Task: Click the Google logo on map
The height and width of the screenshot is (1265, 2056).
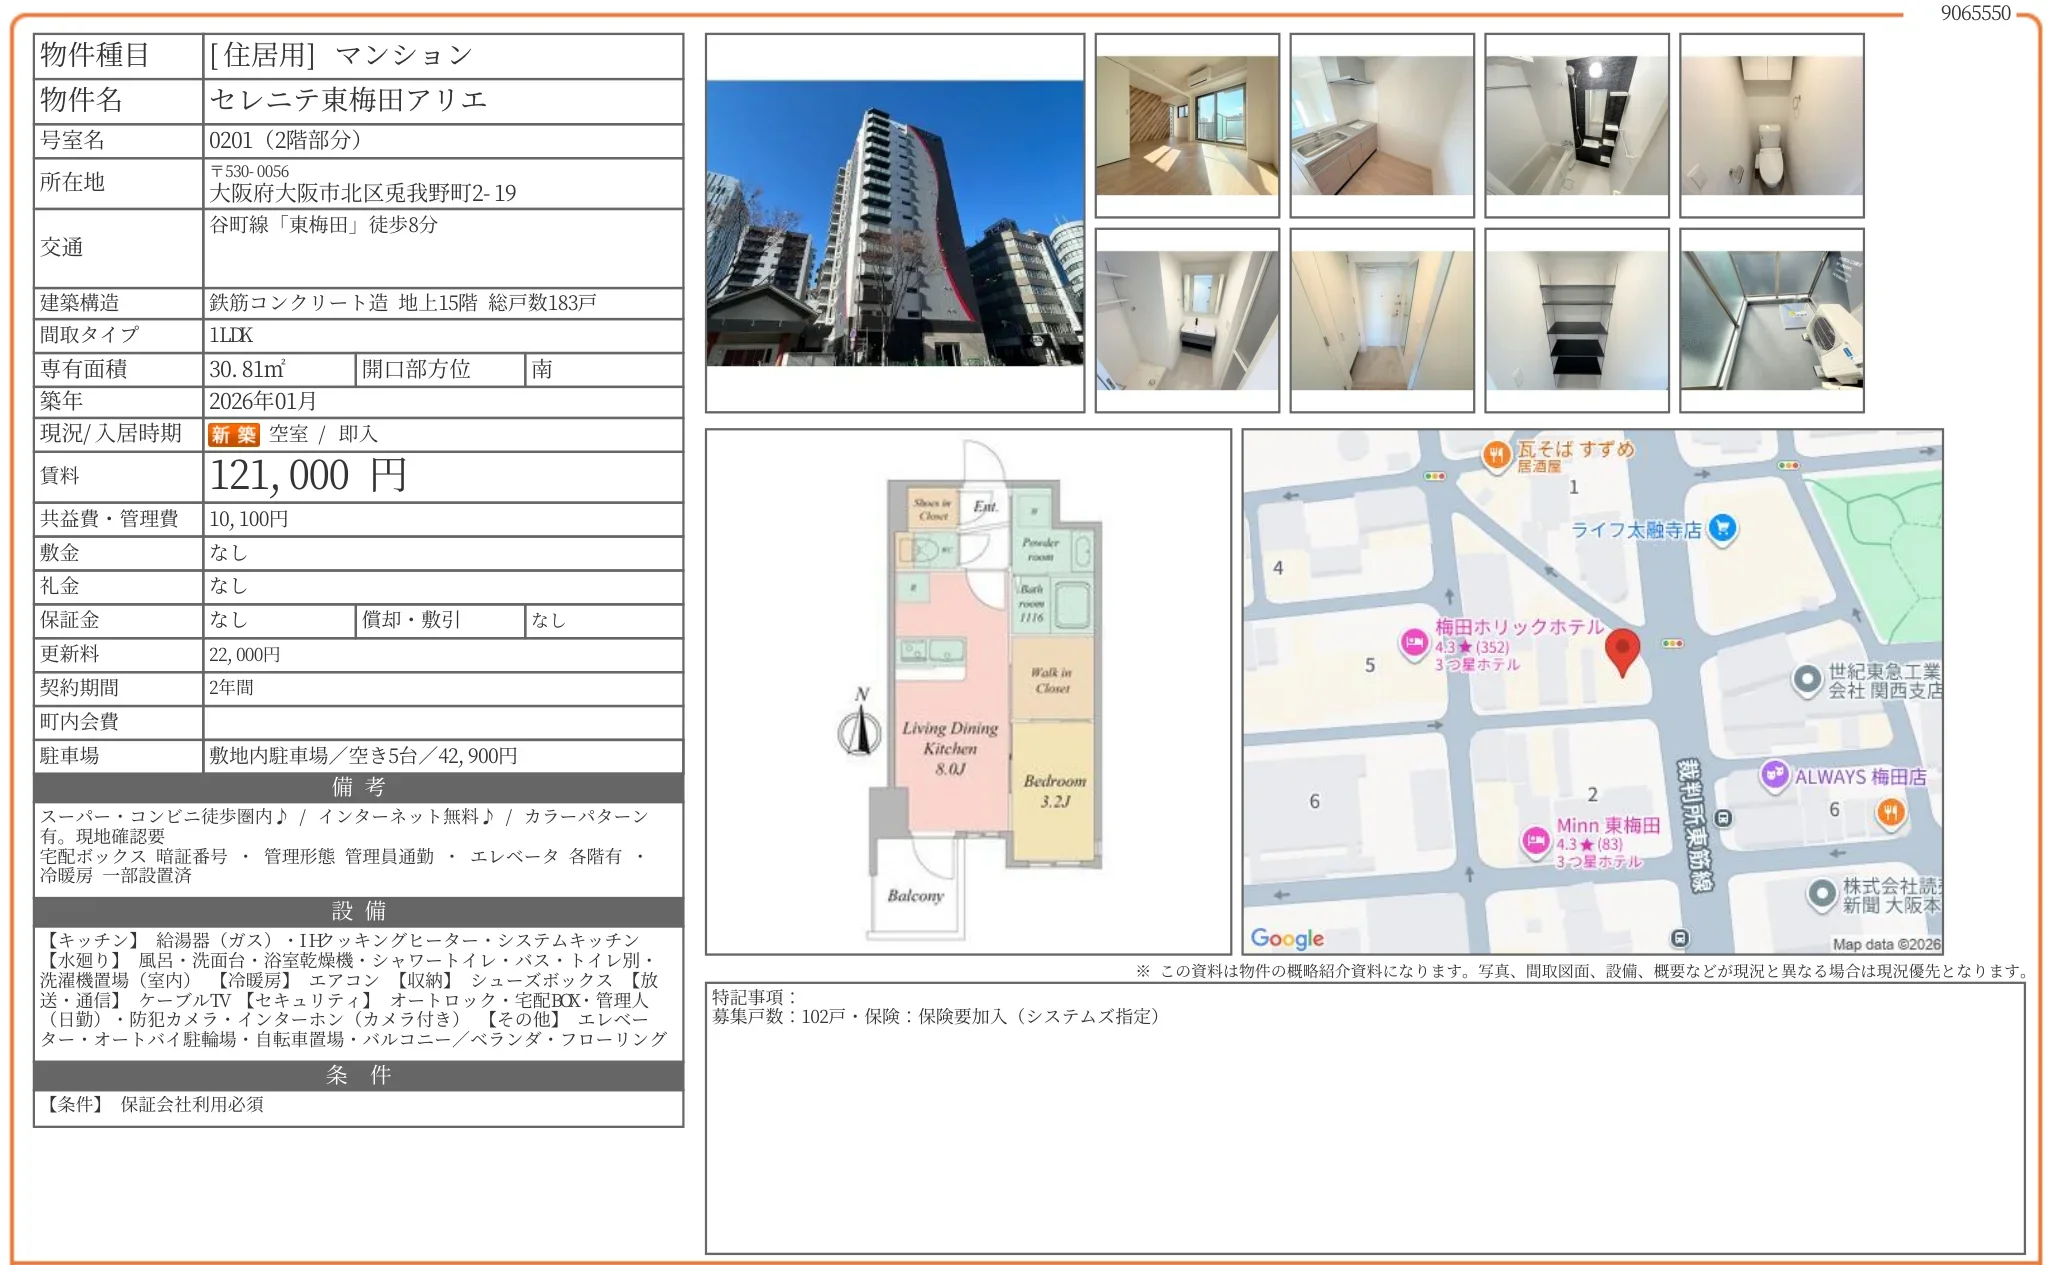Action: click(1287, 938)
